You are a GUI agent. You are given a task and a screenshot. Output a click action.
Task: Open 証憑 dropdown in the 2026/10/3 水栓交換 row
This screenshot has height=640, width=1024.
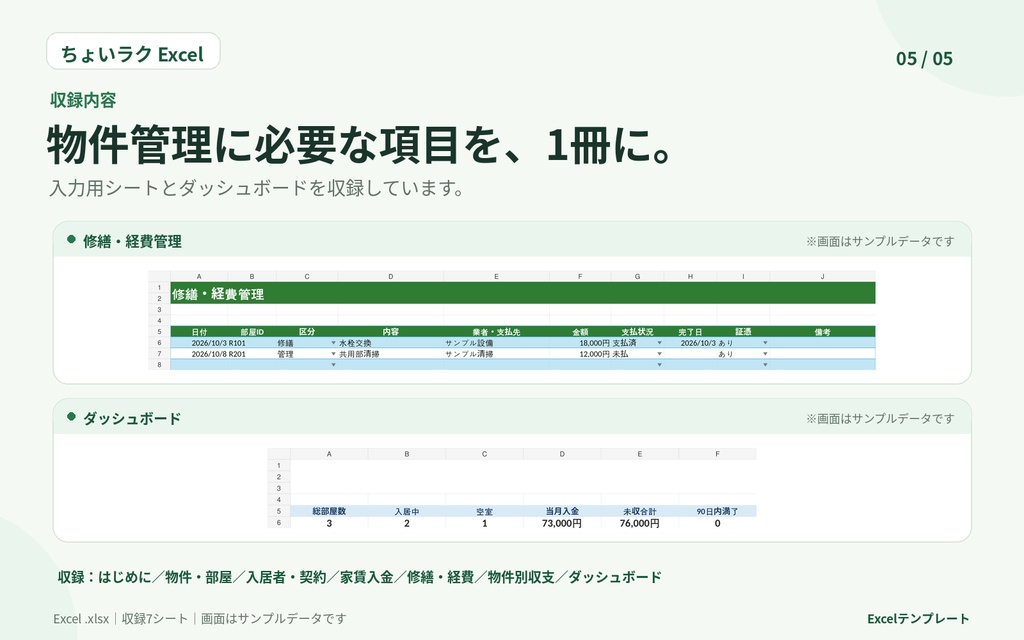765,343
